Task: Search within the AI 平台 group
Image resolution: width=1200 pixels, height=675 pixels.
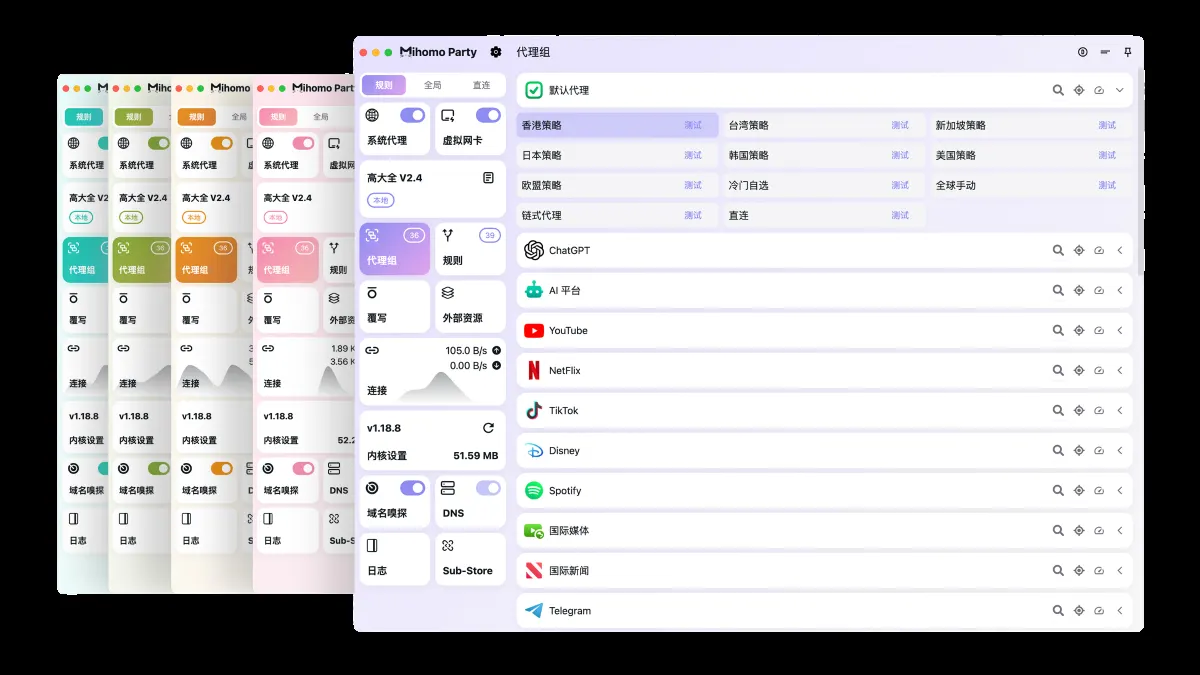Action: pos(1058,290)
